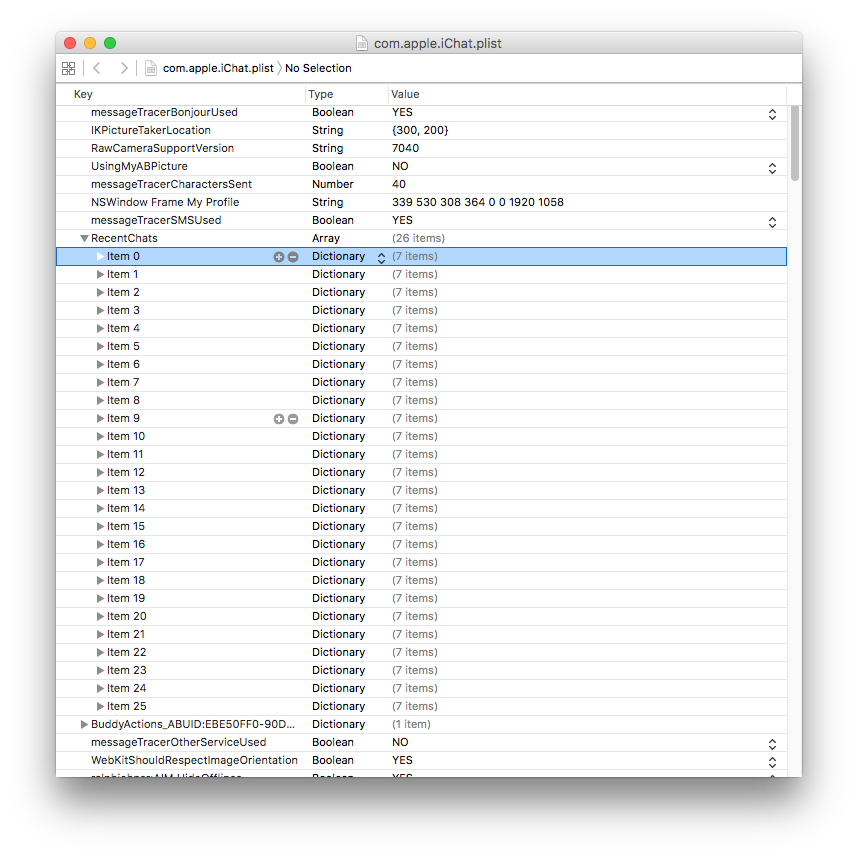Image resolution: width=858 pixels, height=857 pixels.
Task: Select the Item 2 row label
Action: tap(123, 292)
